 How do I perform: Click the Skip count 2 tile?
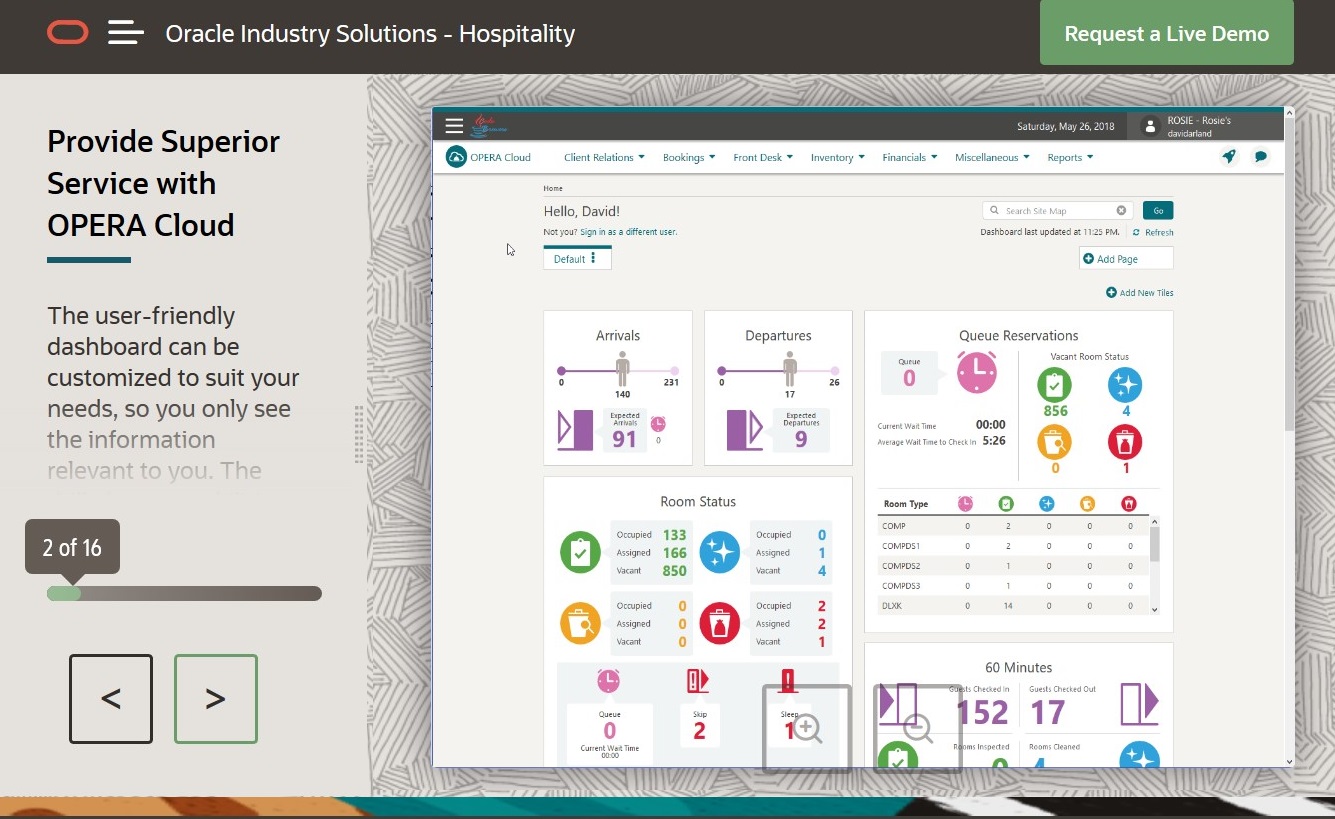click(699, 725)
